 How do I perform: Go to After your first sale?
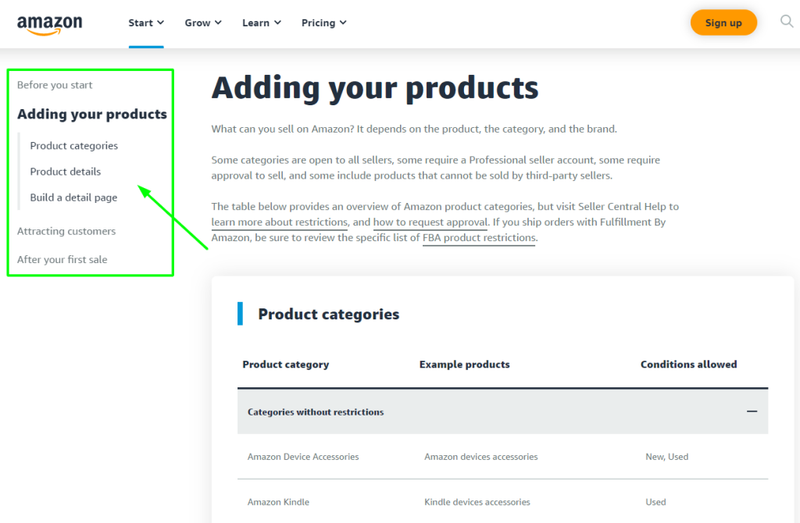point(62,260)
